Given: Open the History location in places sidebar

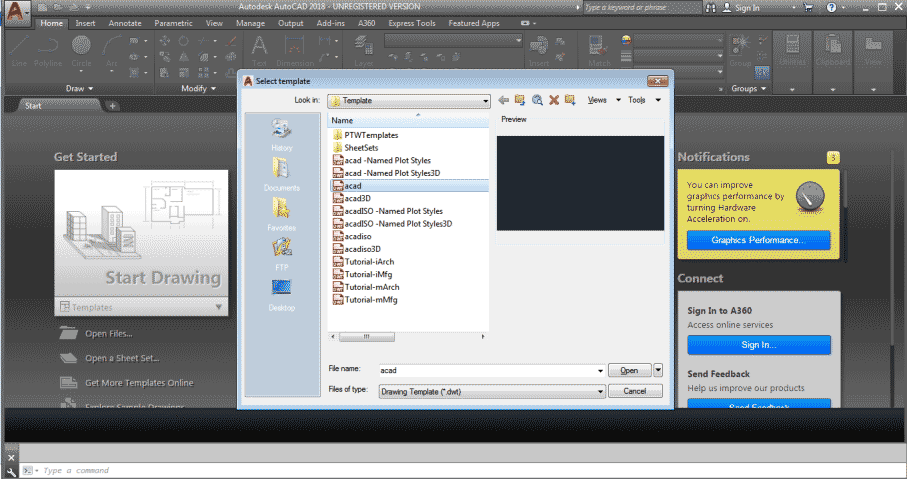Looking at the screenshot, I should click(x=281, y=134).
